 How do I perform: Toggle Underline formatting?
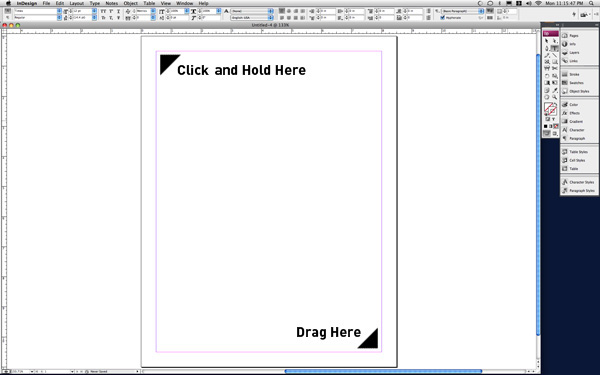coord(119,11)
